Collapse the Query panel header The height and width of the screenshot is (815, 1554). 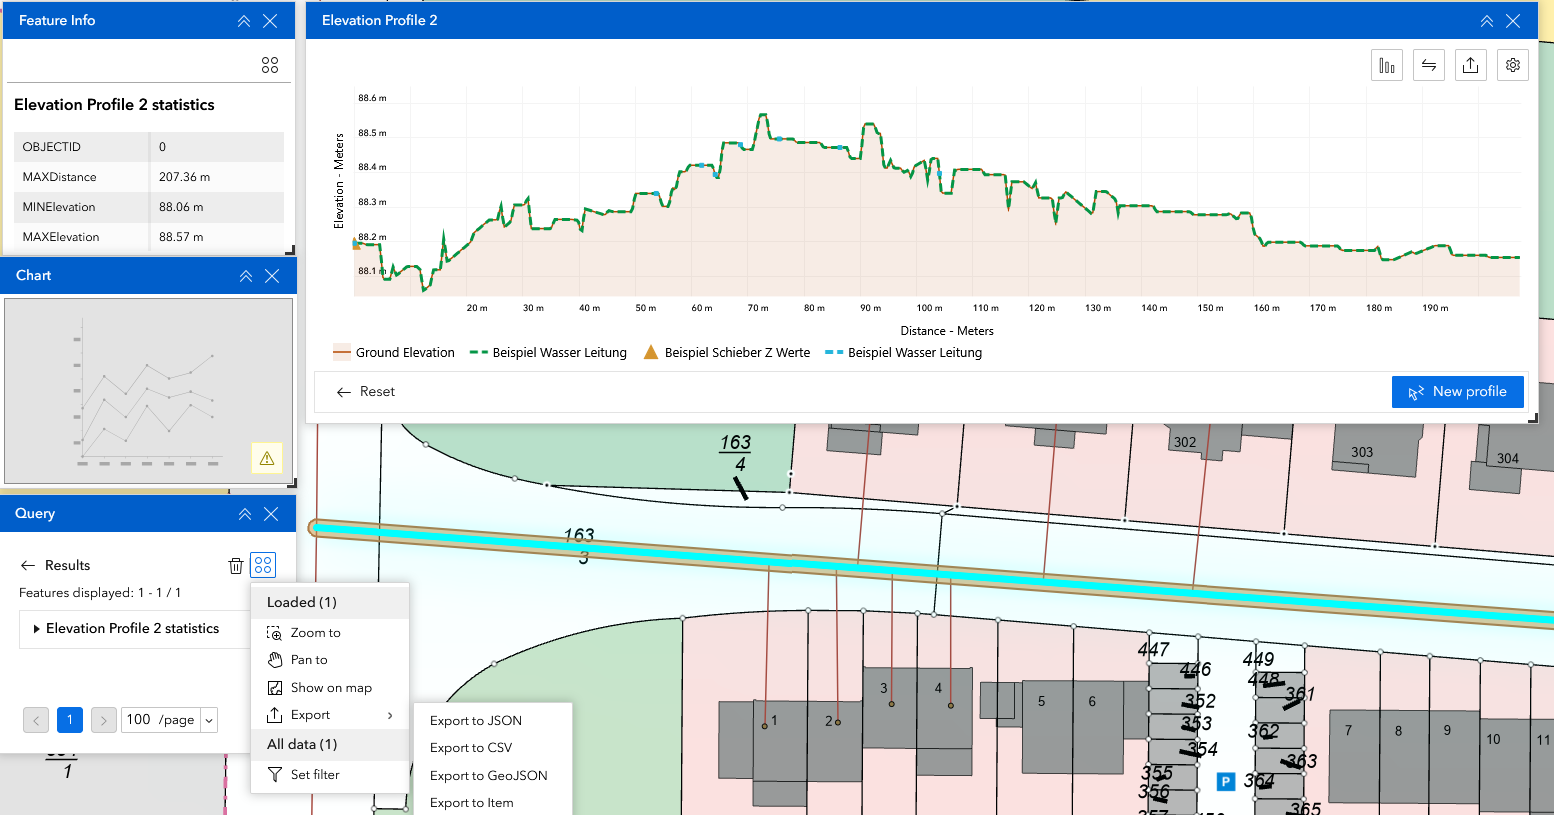coord(245,513)
